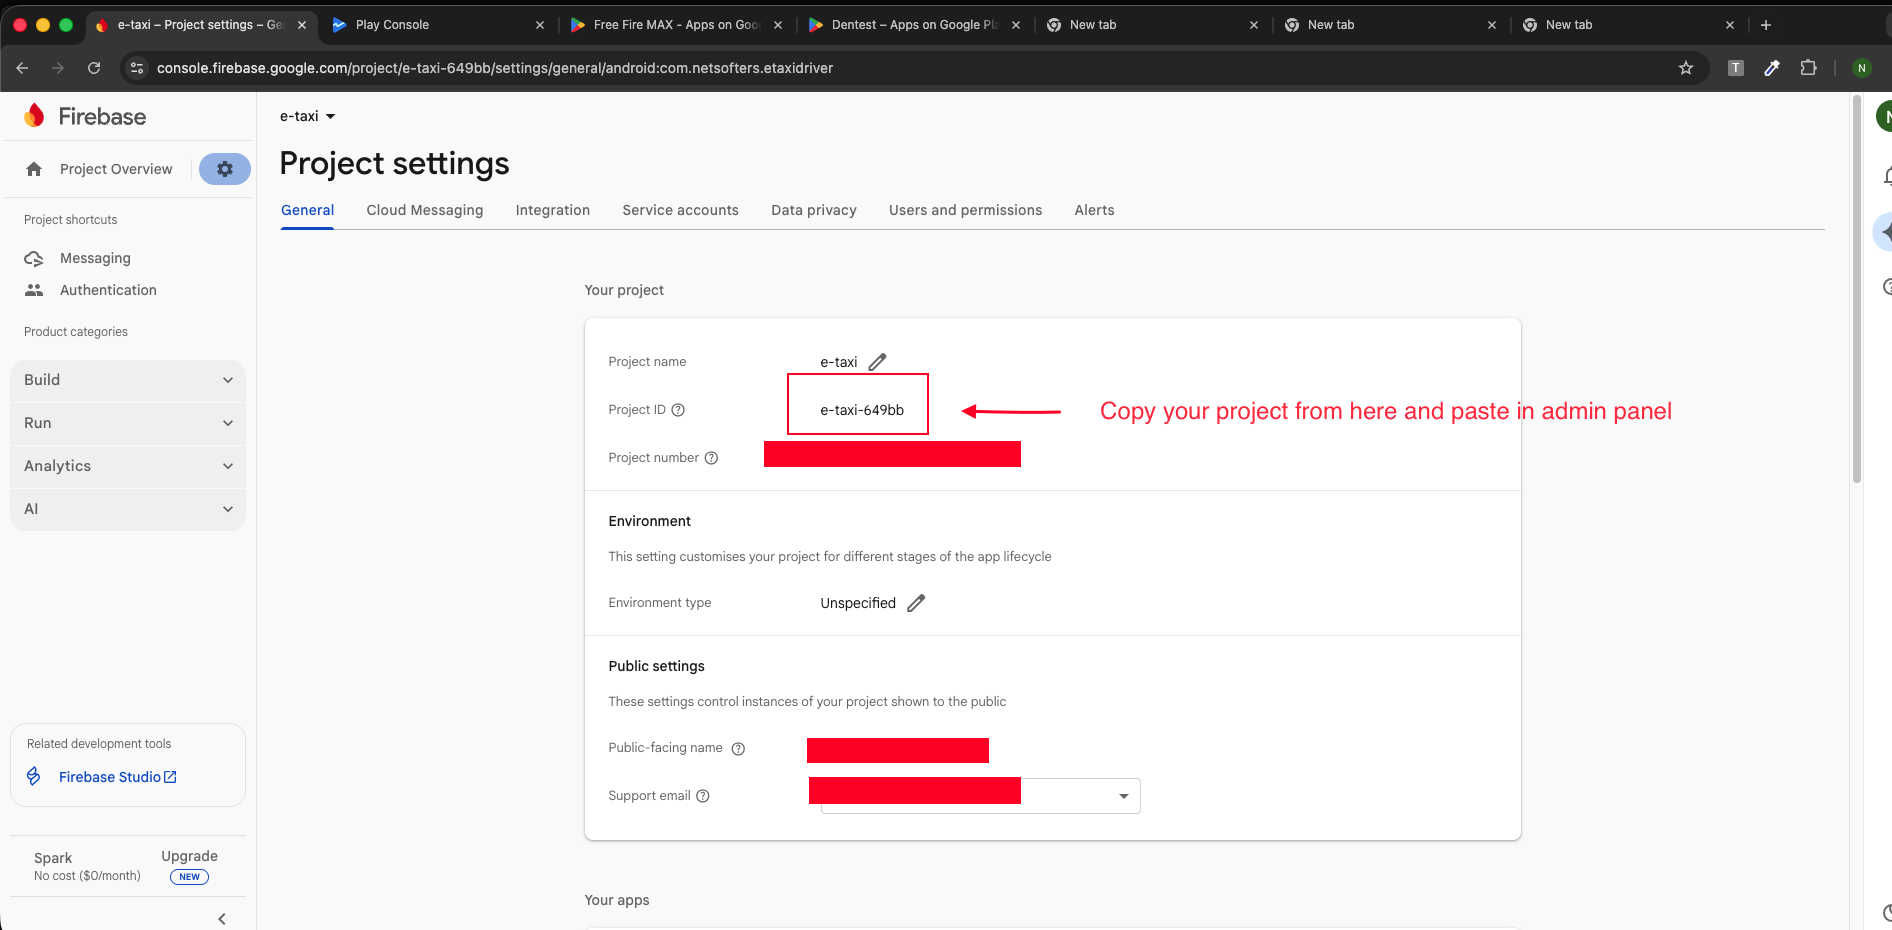Click the Project settings heading
This screenshot has width=1892, height=930.
point(395,163)
